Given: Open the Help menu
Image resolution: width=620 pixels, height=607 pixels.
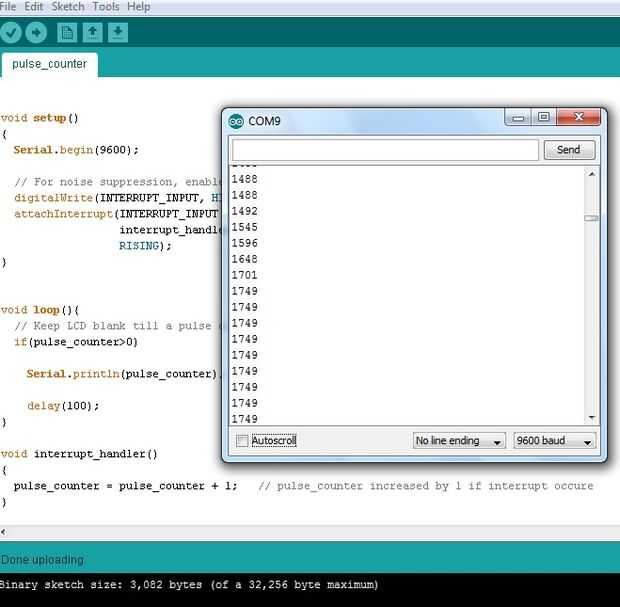Looking at the screenshot, I should point(139,7).
